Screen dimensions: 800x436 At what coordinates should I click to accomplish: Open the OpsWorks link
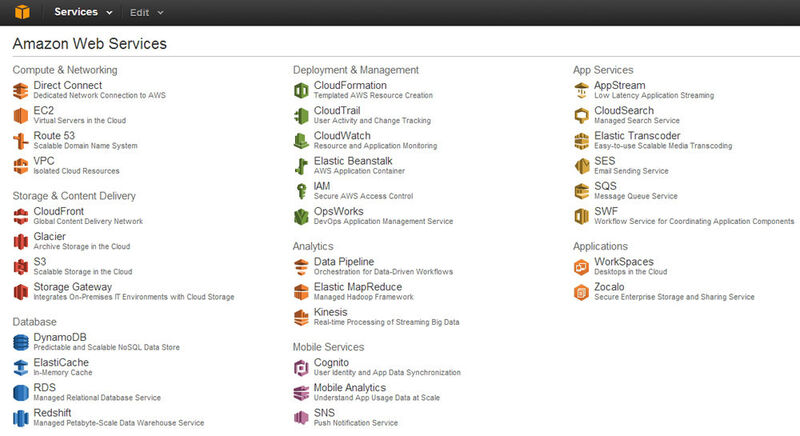click(338, 211)
